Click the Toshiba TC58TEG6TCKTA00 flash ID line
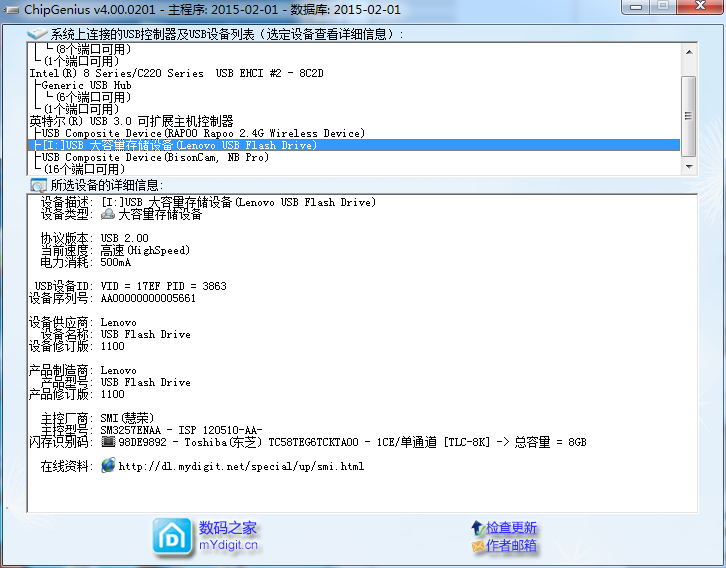Screen dimensions: 726x568 [x=352, y=442]
